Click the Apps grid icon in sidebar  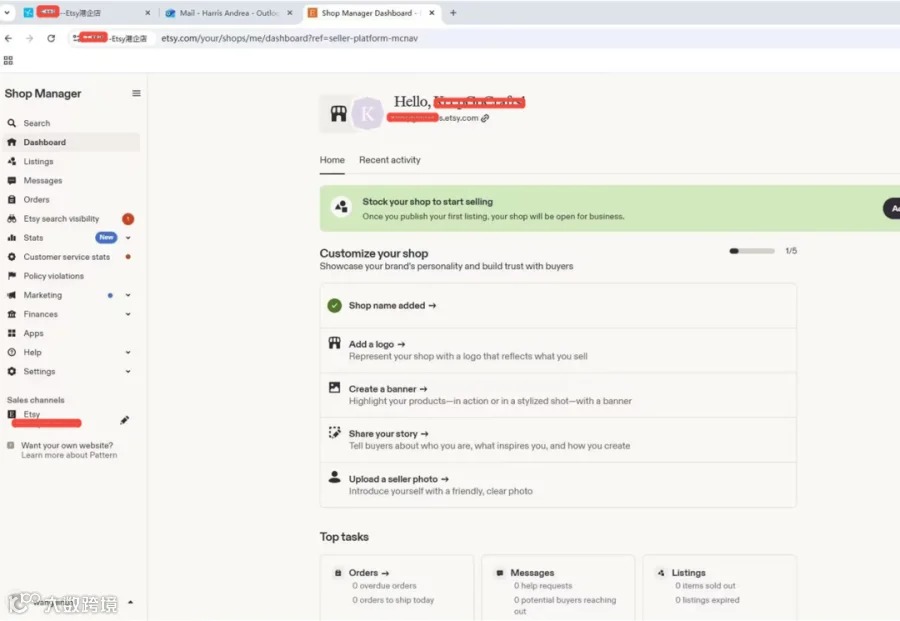coord(11,333)
